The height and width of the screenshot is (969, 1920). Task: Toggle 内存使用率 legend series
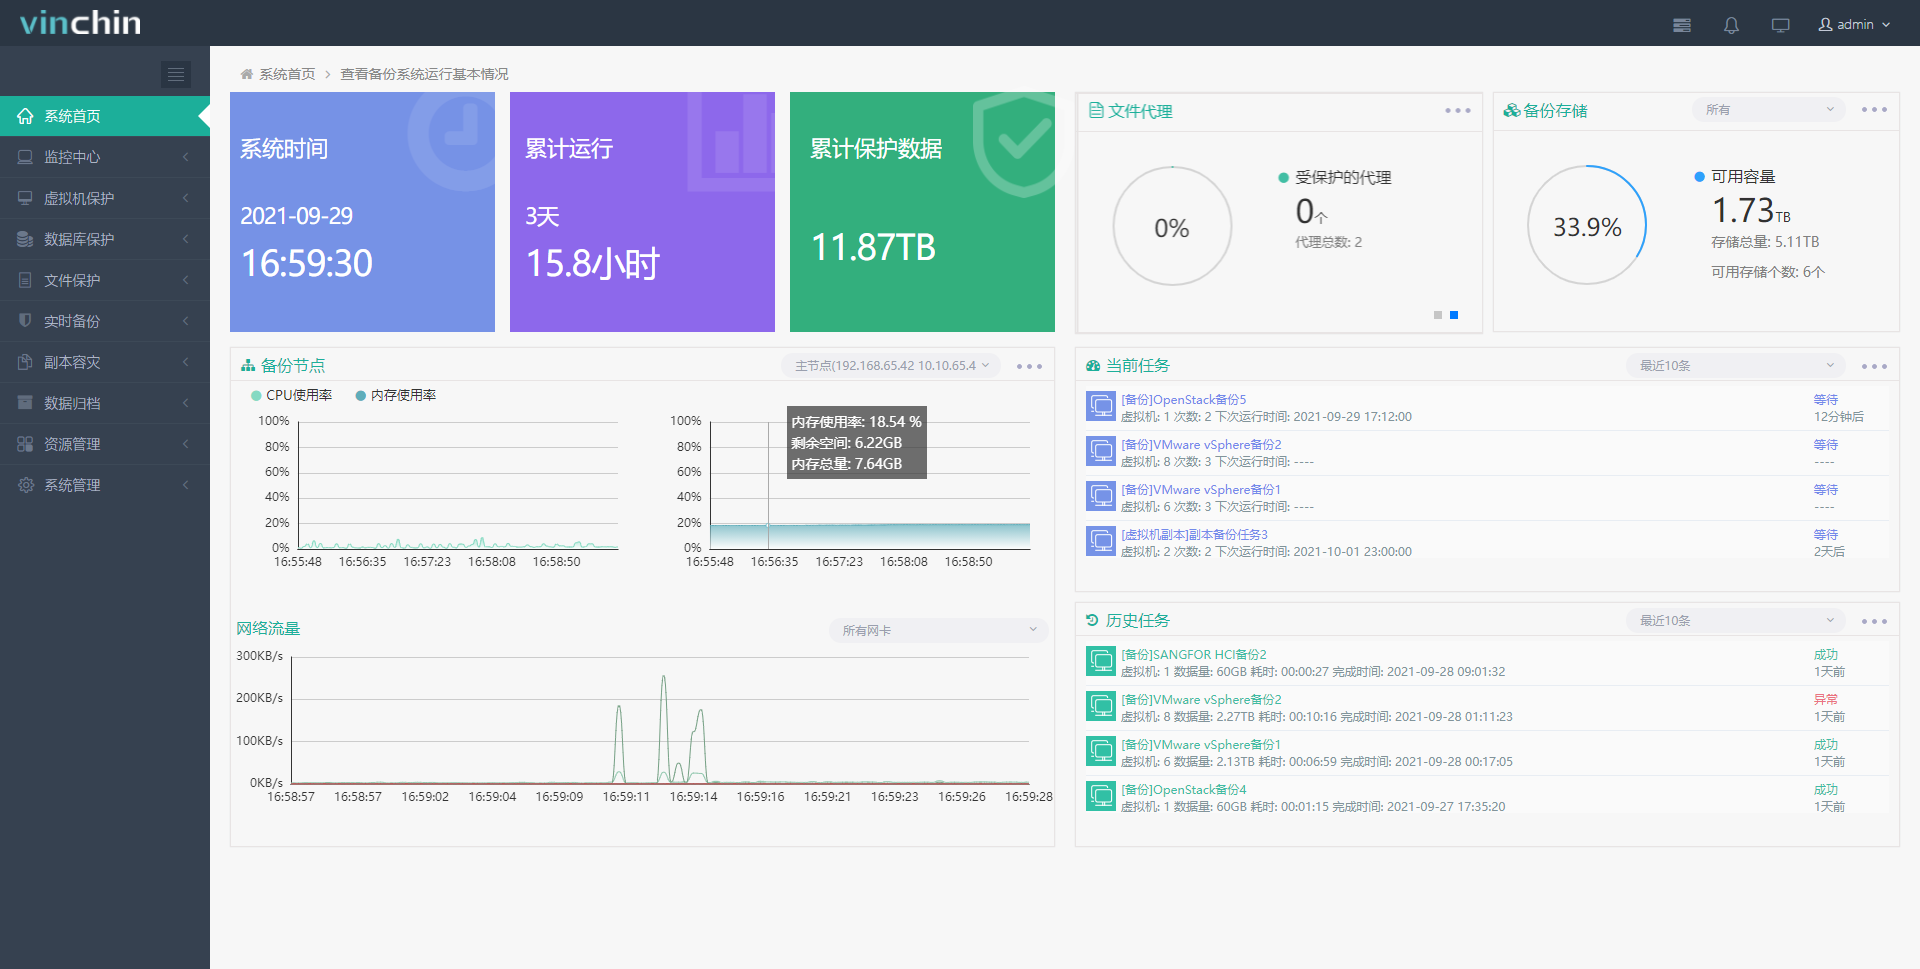(x=396, y=395)
